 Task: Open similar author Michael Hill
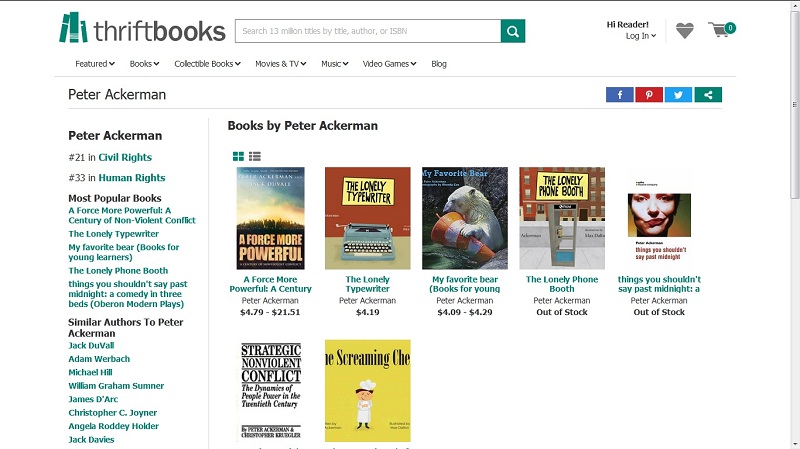pos(90,372)
